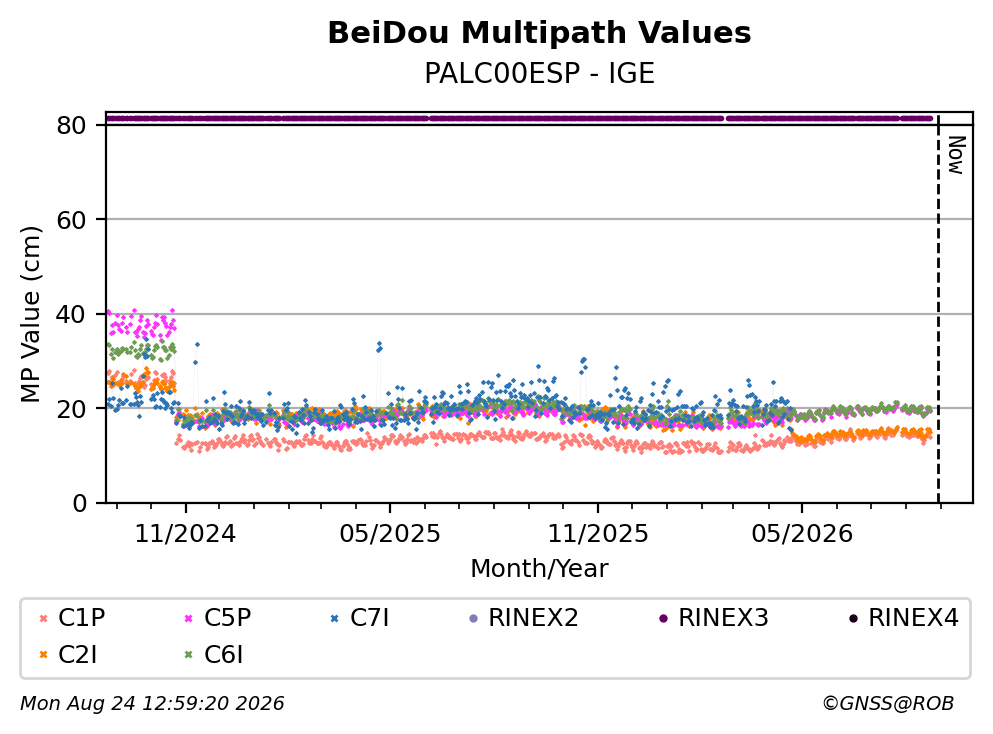Screen dimensions: 993x734
Task: Click the C6I legend entry
Action: click(x=214, y=654)
